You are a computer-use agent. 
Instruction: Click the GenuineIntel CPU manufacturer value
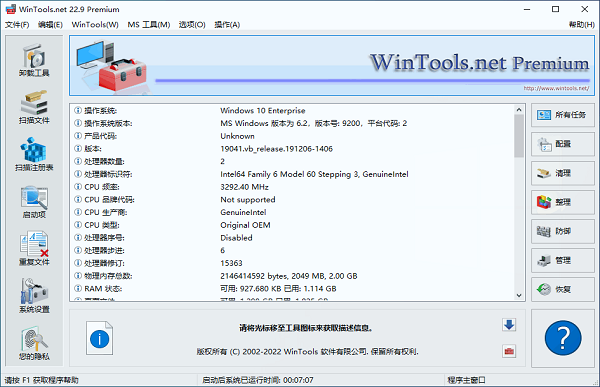point(243,212)
